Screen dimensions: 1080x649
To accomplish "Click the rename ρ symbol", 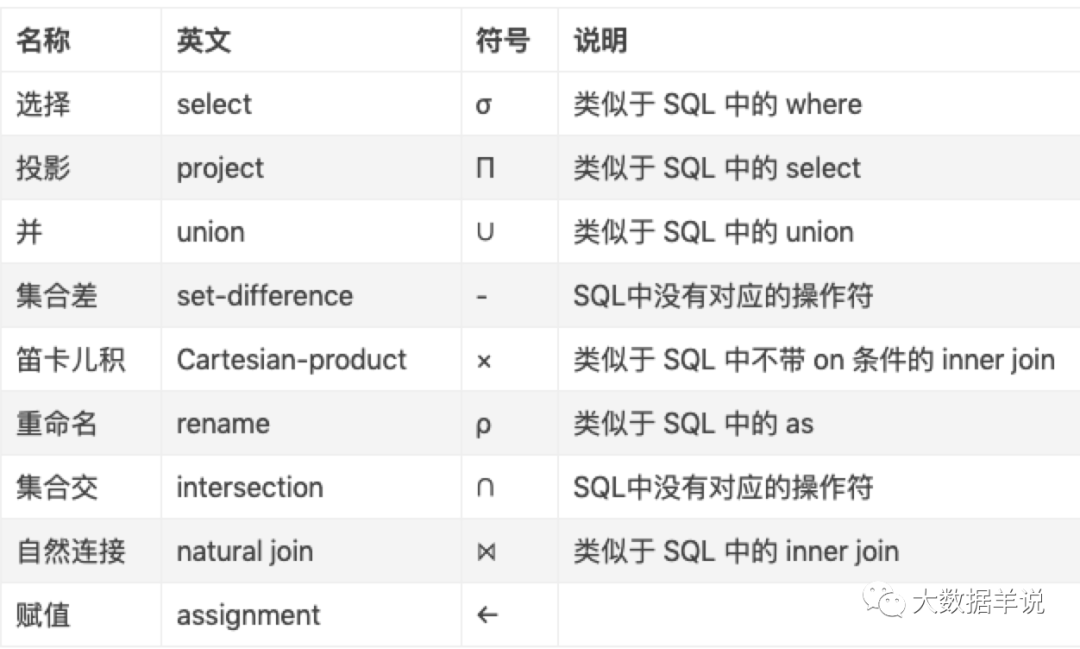I will coord(484,424).
